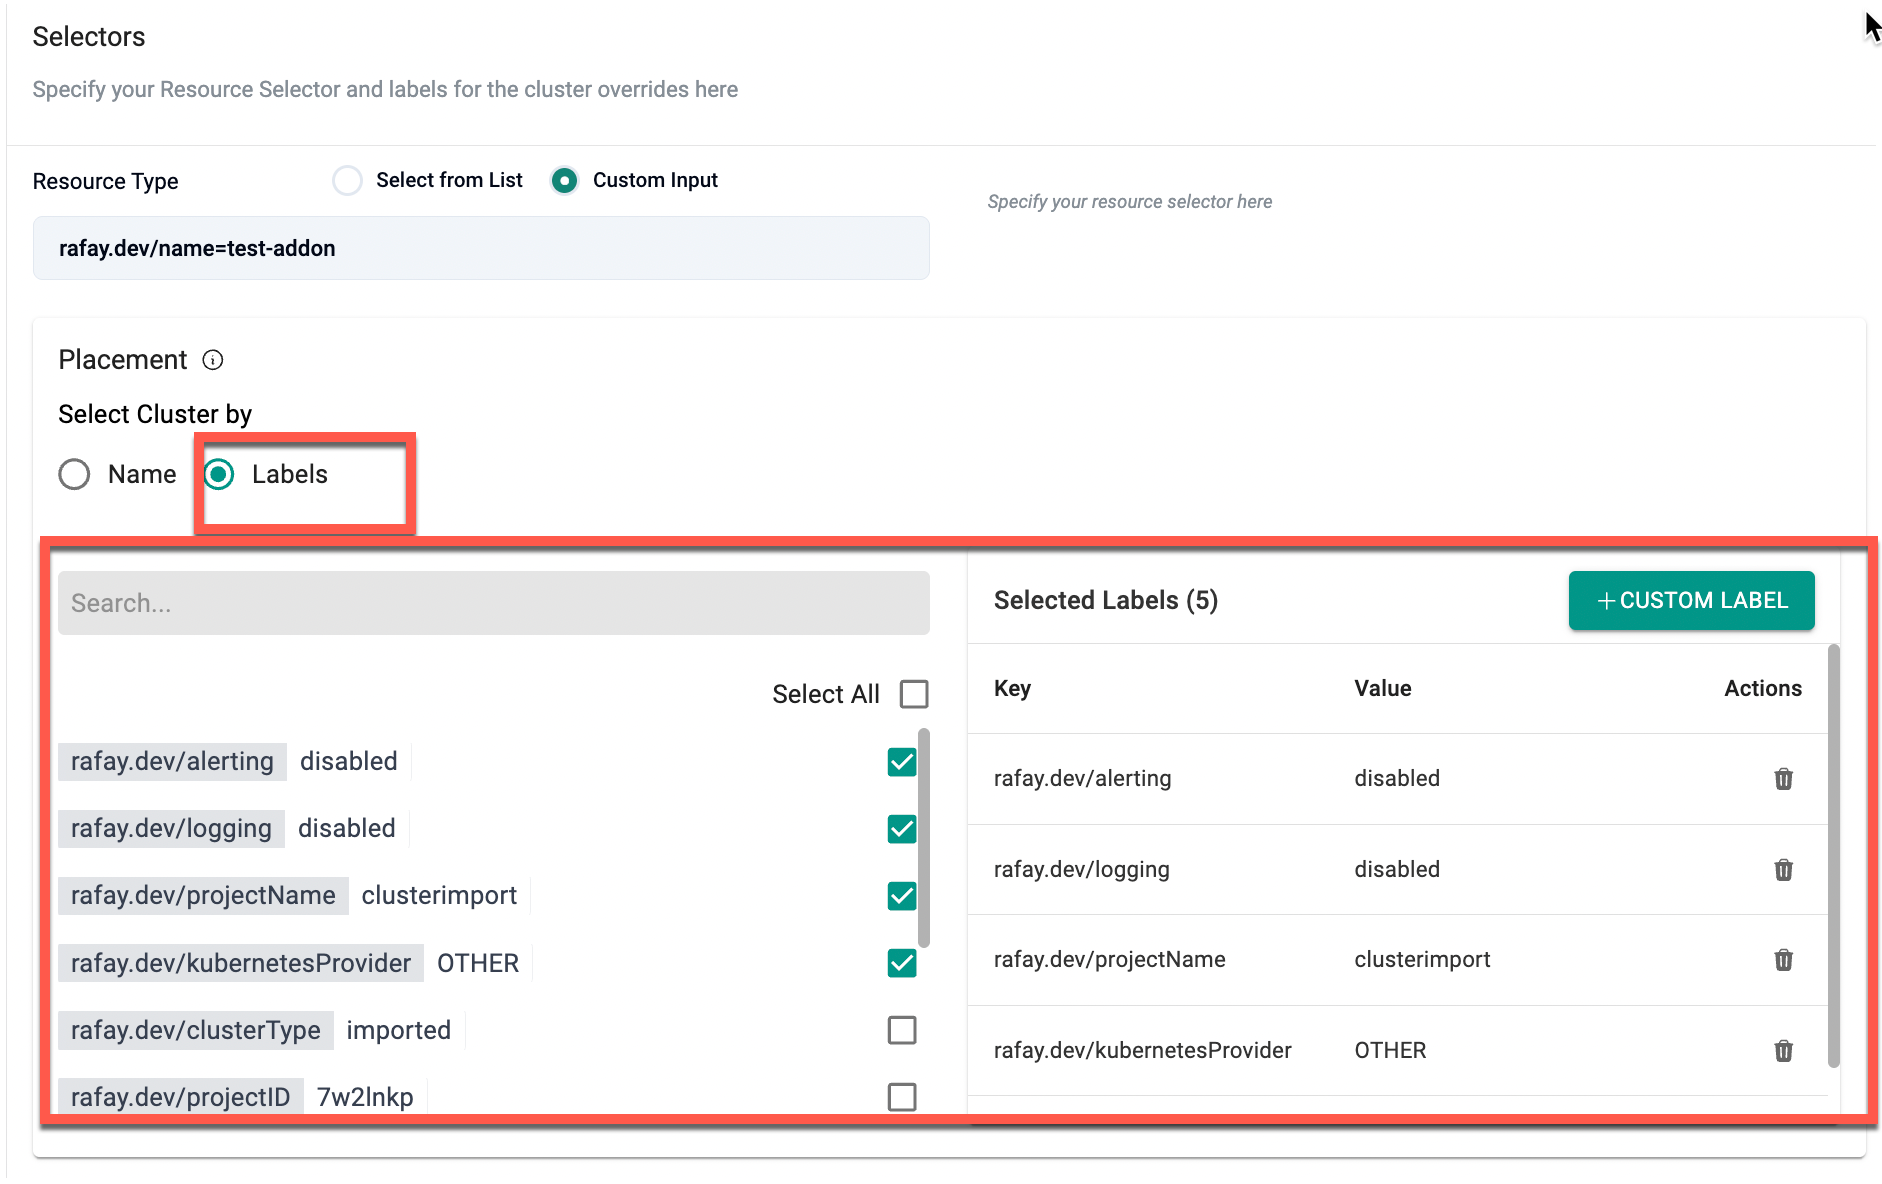
Task: Uncheck the rafay.dev/kubernetesProvider OTHER label
Action: click(902, 963)
